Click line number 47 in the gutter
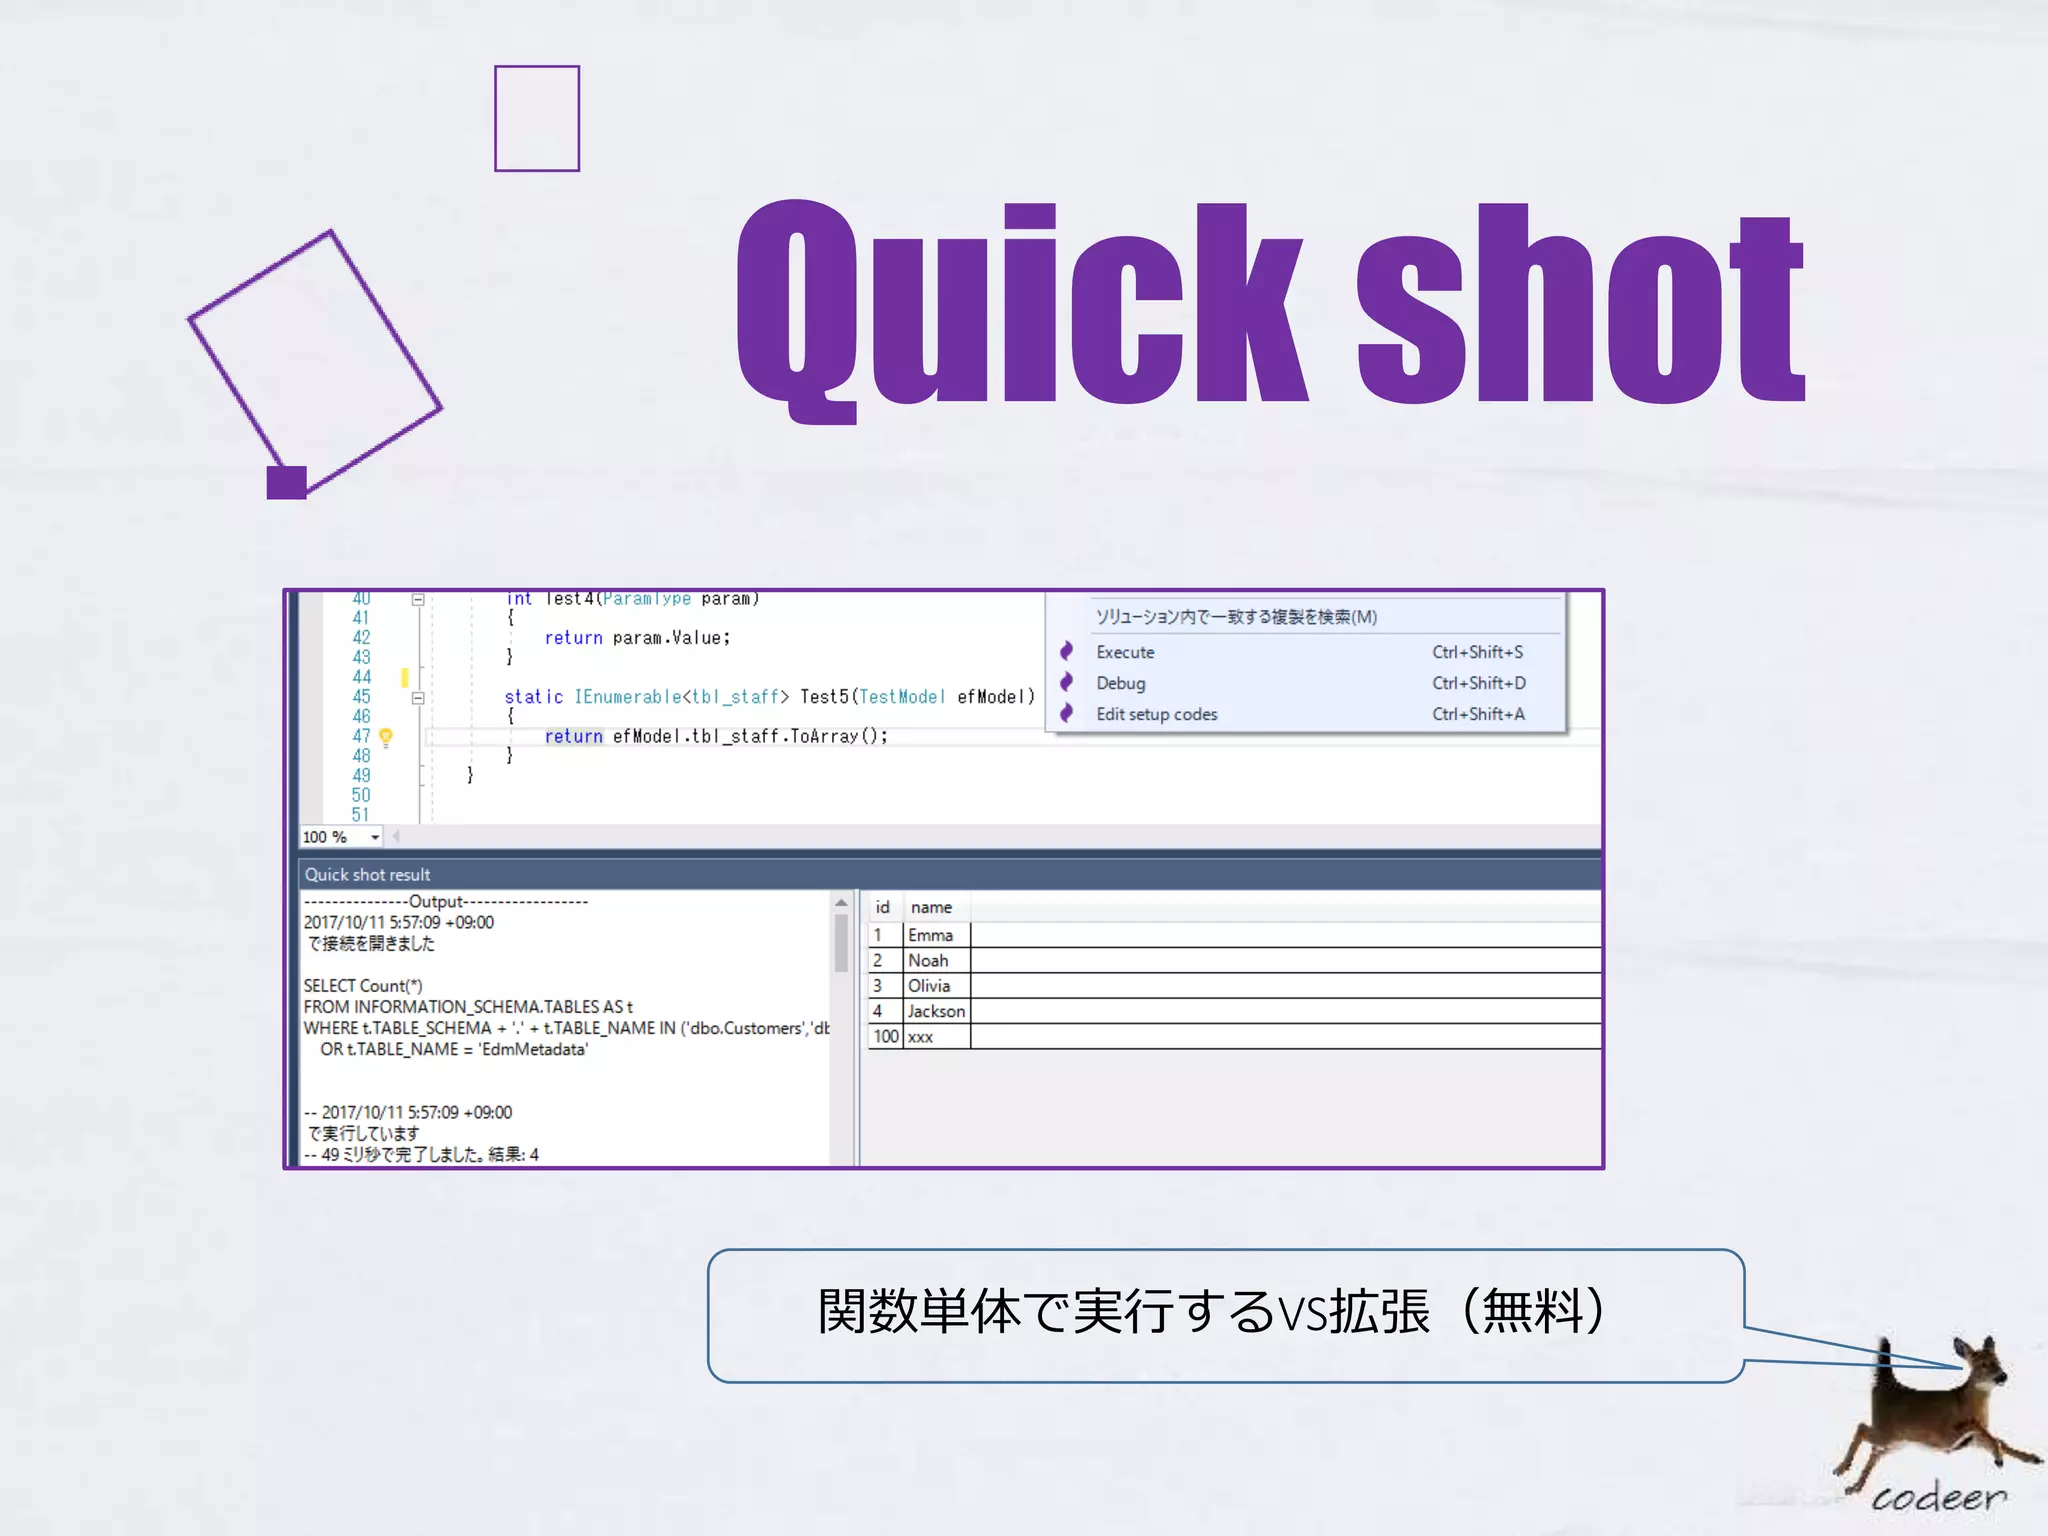2048x1536 pixels. tap(361, 736)
